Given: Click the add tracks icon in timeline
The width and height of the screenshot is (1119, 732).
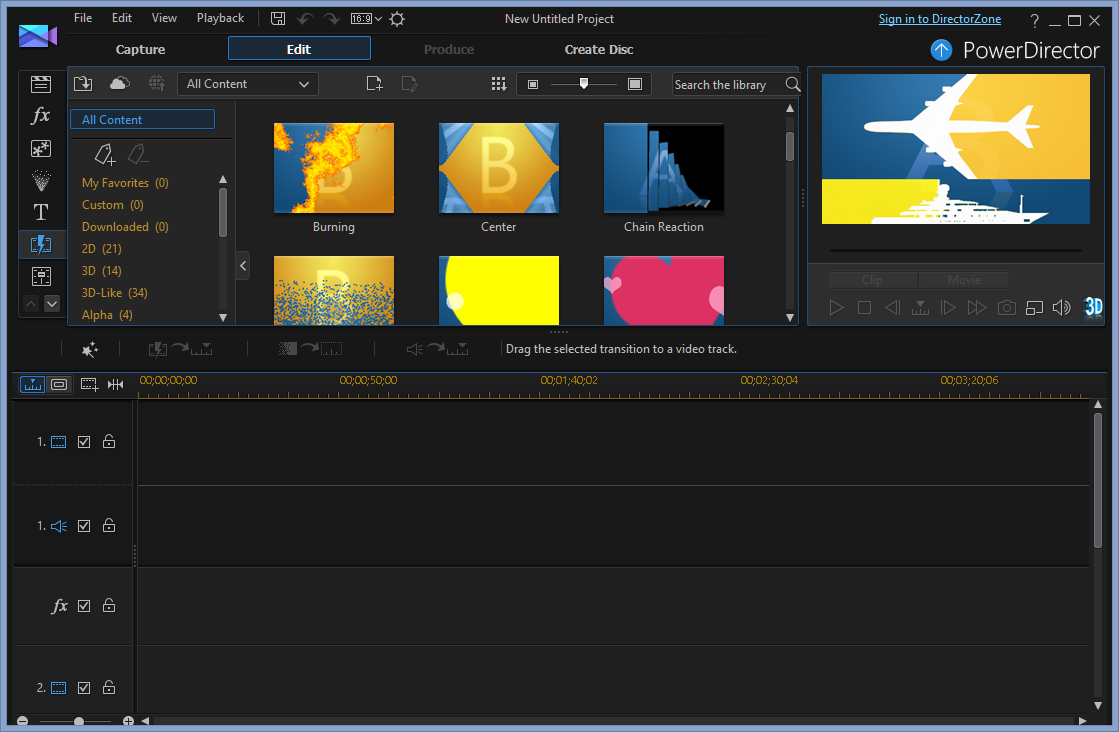Looking at the screenshot, I should point(89,385).
